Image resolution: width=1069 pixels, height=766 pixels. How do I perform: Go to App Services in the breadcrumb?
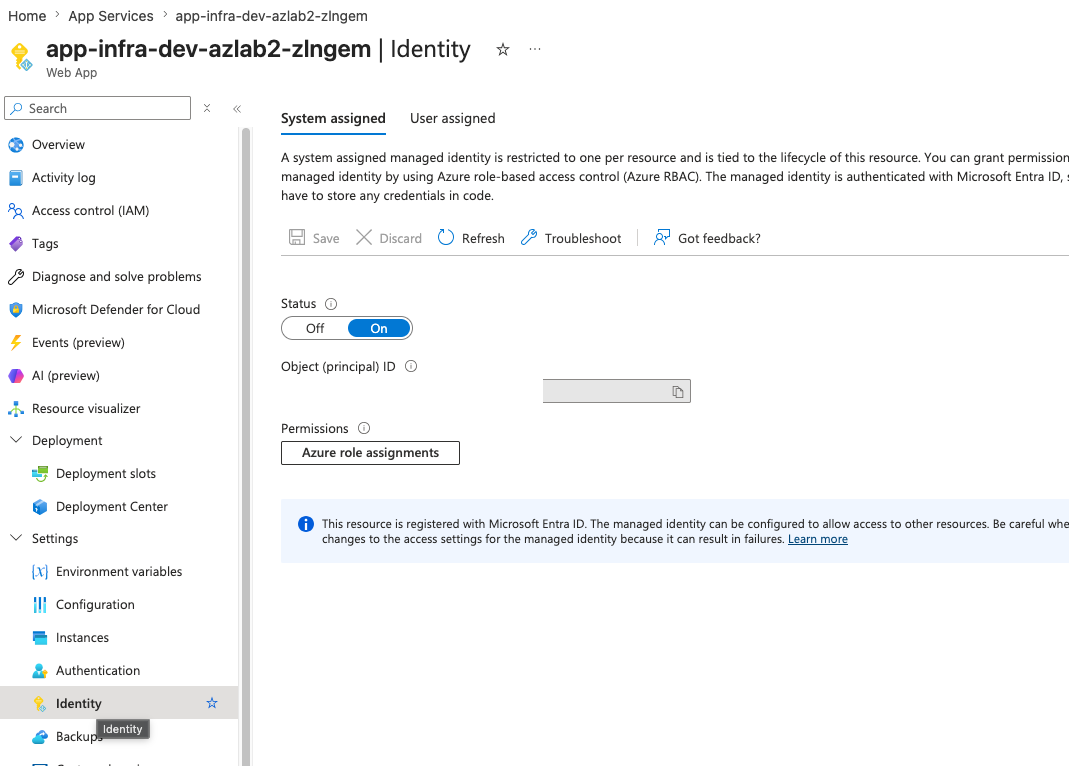111,16
